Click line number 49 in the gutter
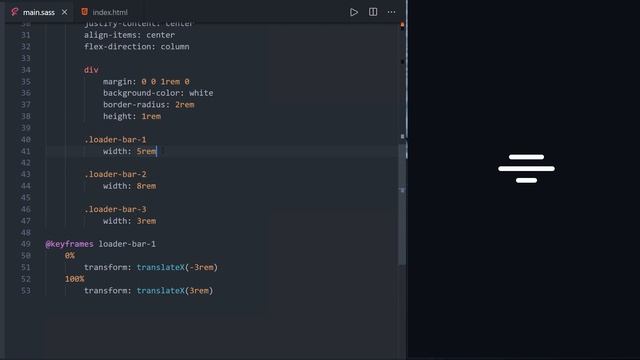Viewport: 640px width, 360px height. click(26, 244)
